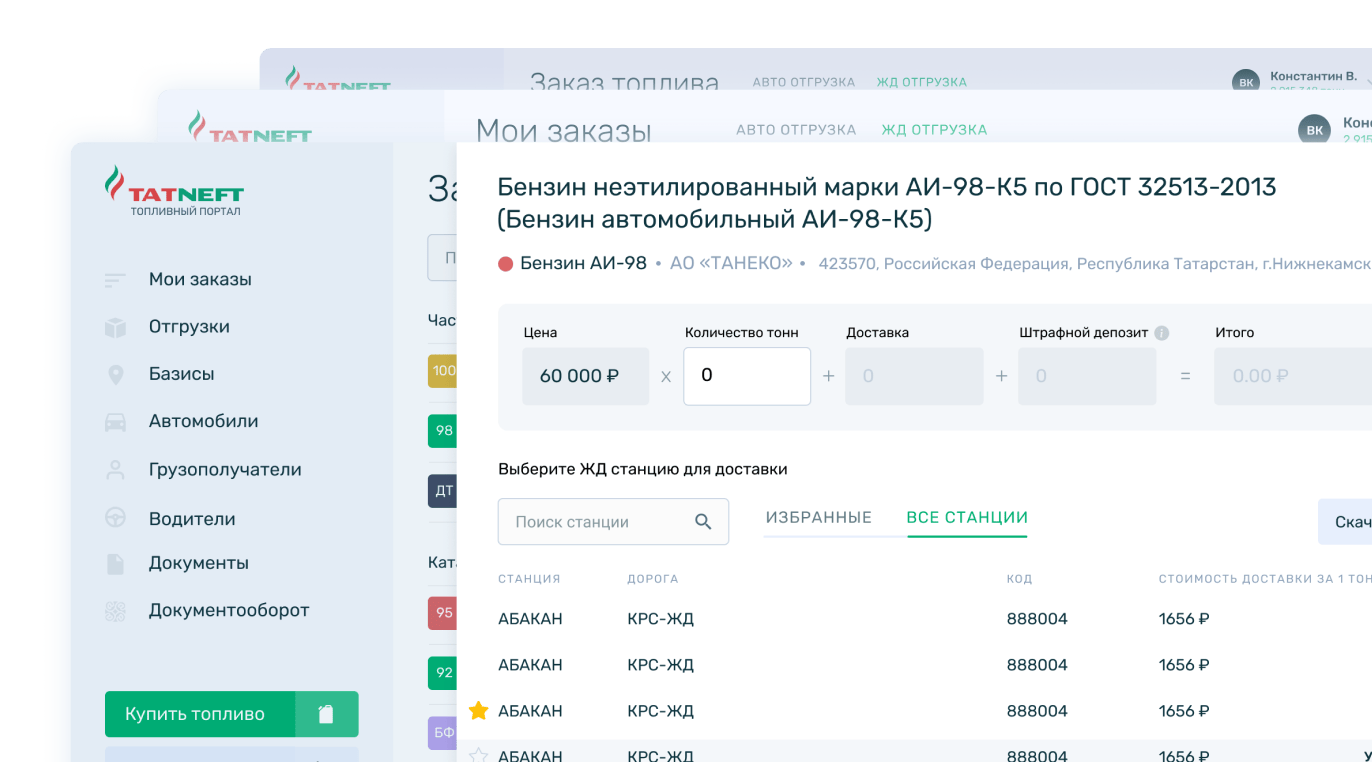Viewport: 1372px width, 762px height.
Task: Unfavorite the gold-starred АБАКАН station
Action: [x=479, y=711]
